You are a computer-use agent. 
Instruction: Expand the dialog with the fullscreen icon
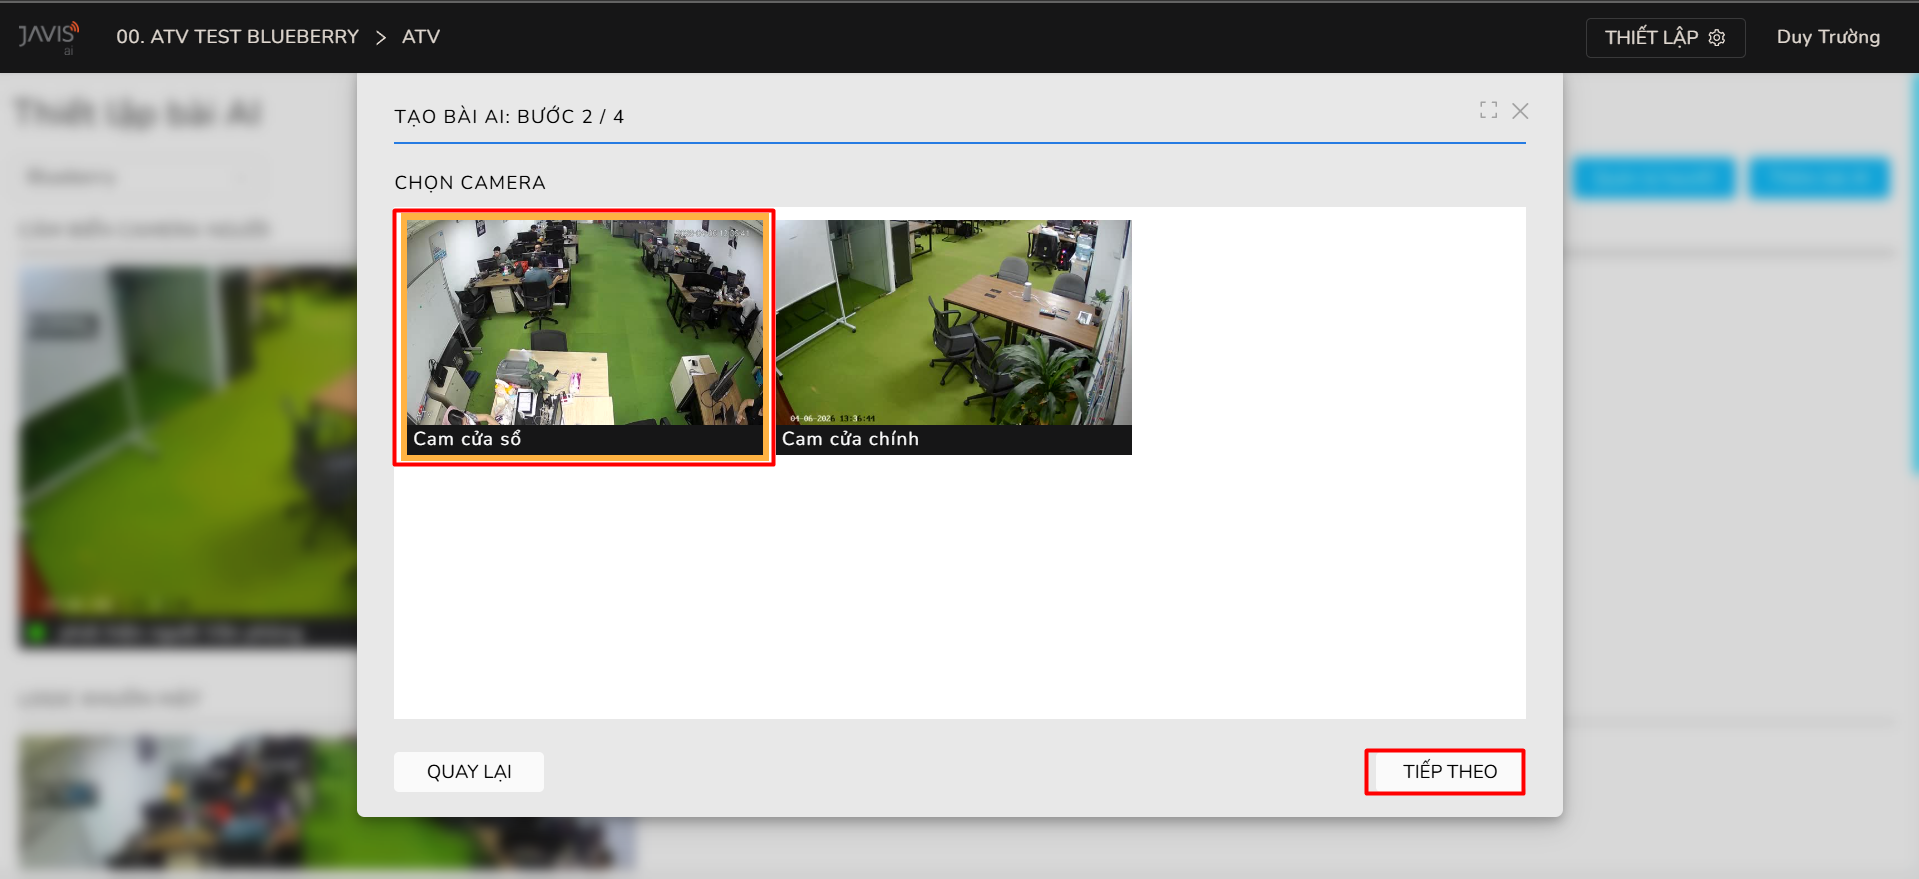pos(1488,110)
